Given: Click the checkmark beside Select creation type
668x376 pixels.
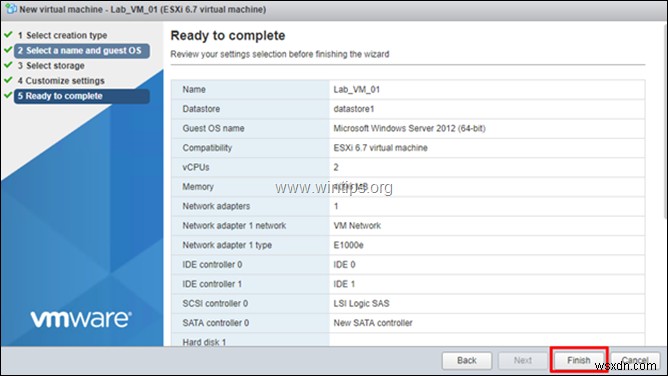Looking at the screenshot, I should [x=8, y=34].
